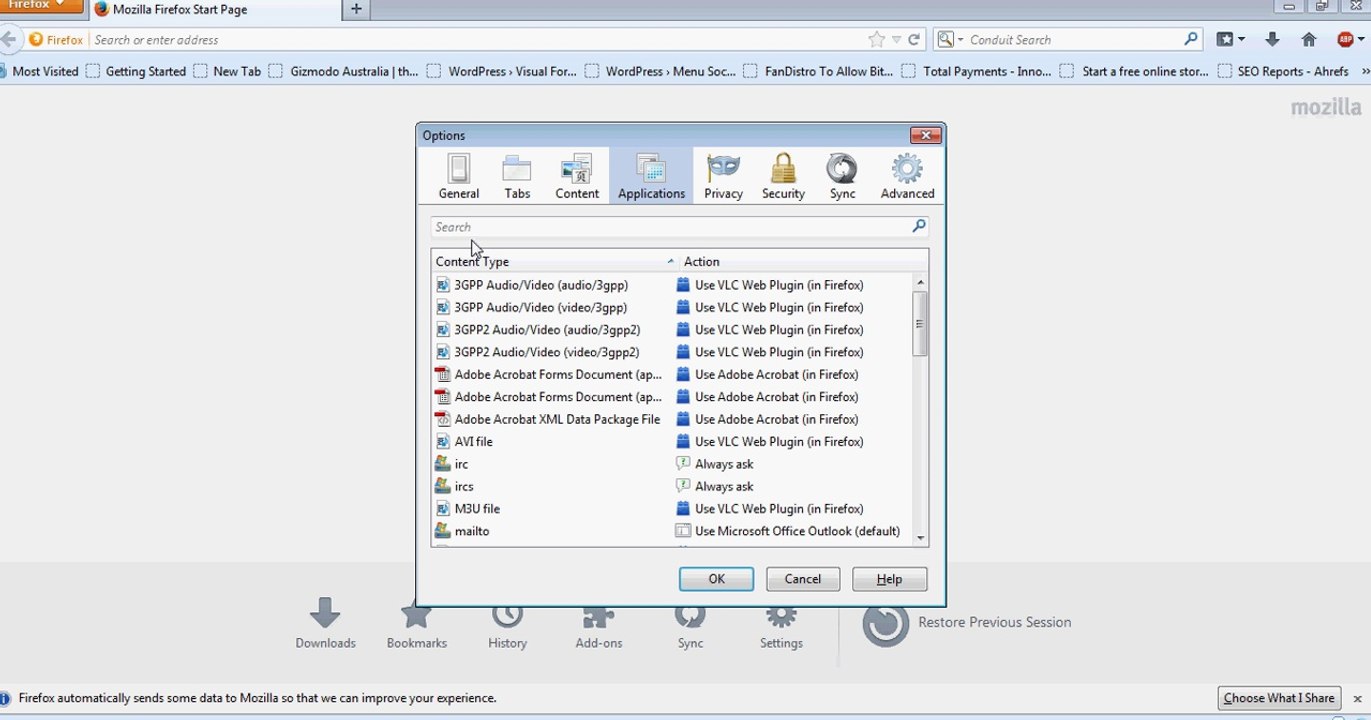Click the mailto row icon
The image size is (1371, 720).
point(443,531)
